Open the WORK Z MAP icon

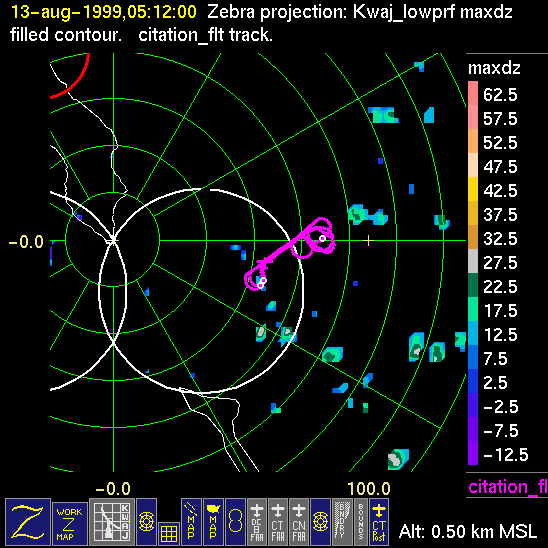tap(70, 523)
